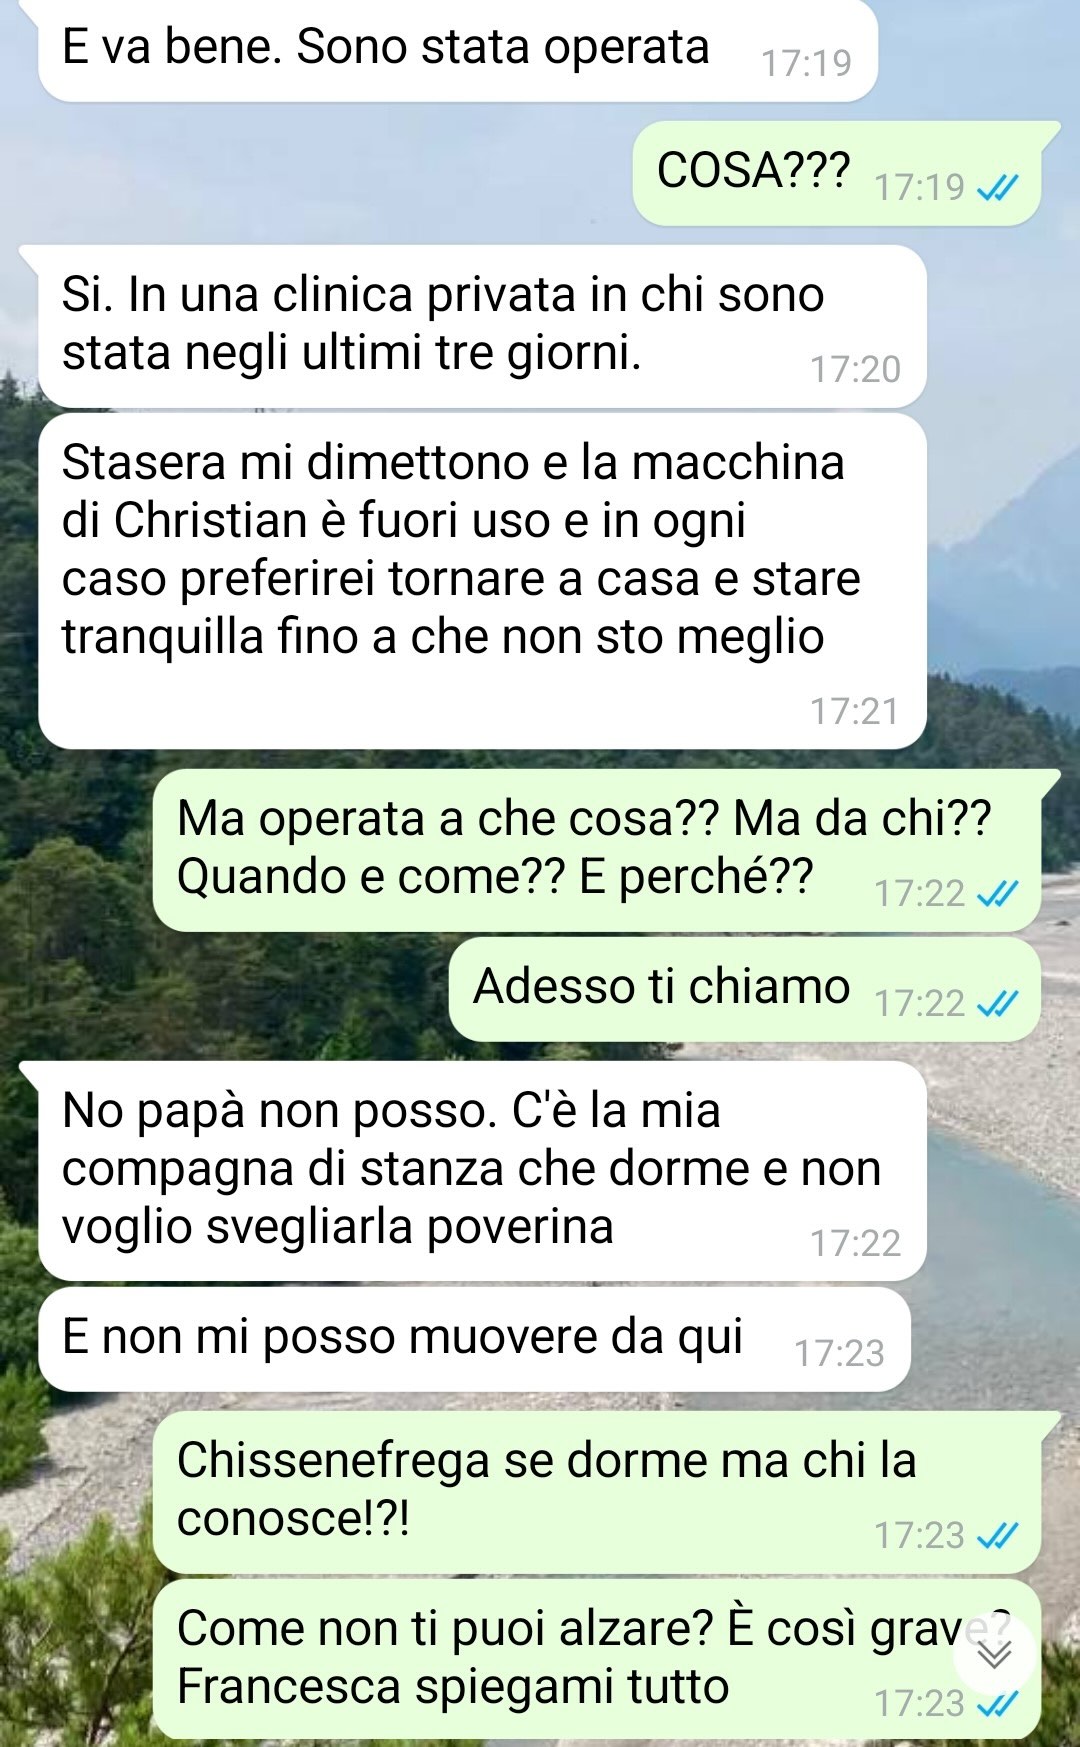This screenshot has height=1747, width=1080.
Task: Select the 'E non mi posso muovere da qui' message
Action: tap(474, 1339)
